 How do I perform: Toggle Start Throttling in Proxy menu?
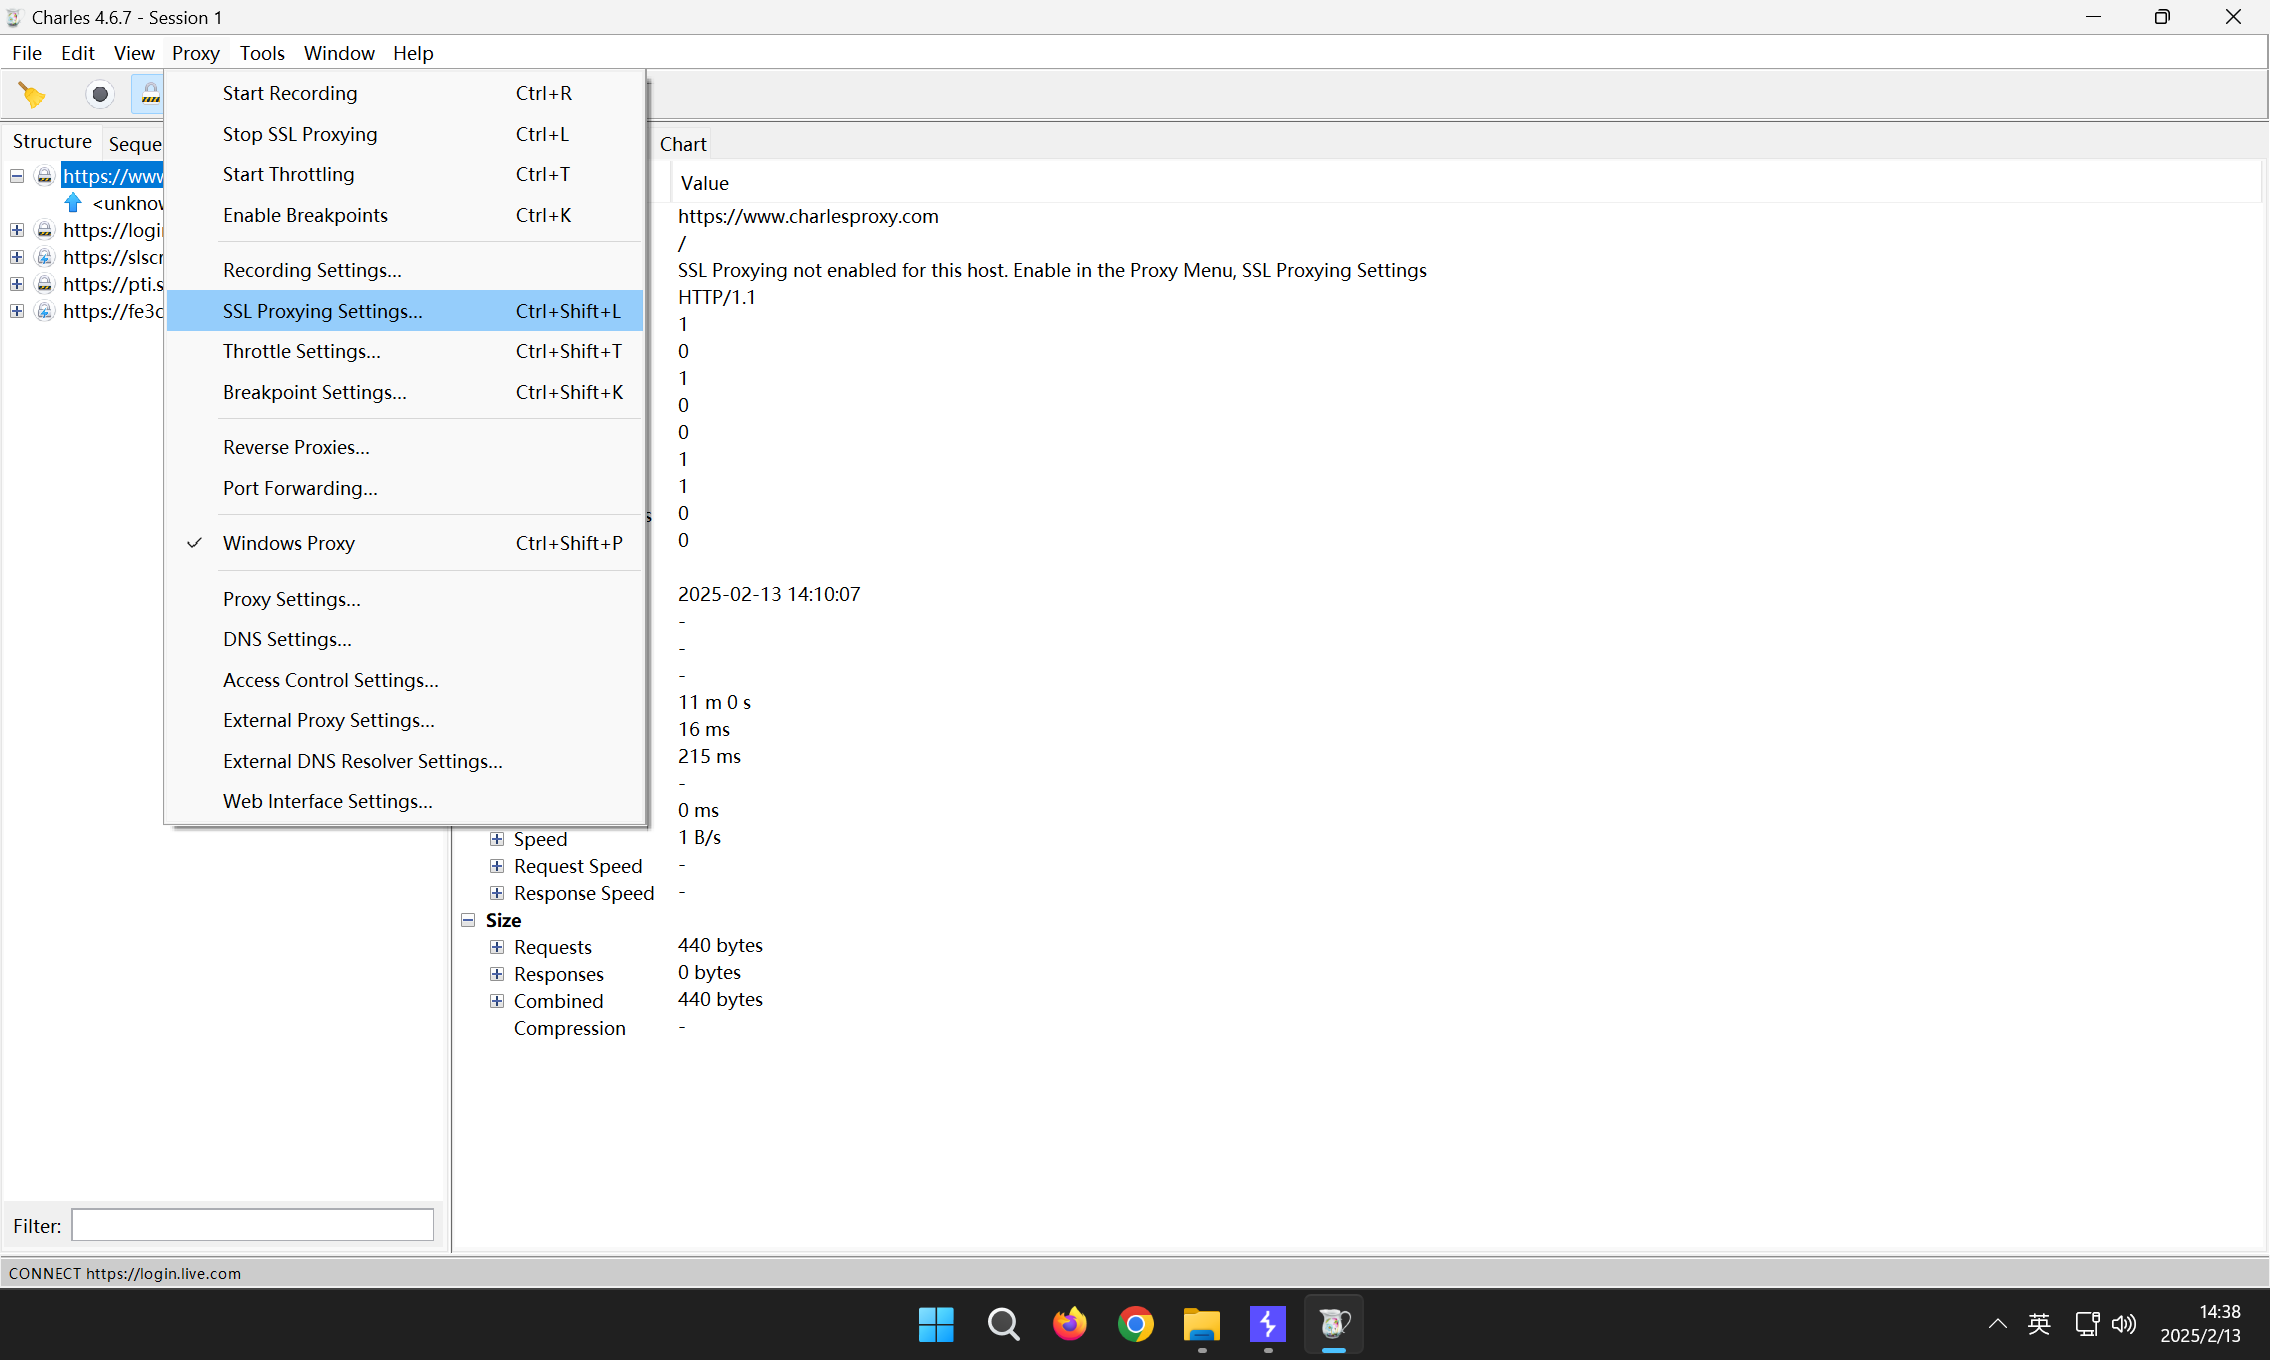[x=288, y=174]
